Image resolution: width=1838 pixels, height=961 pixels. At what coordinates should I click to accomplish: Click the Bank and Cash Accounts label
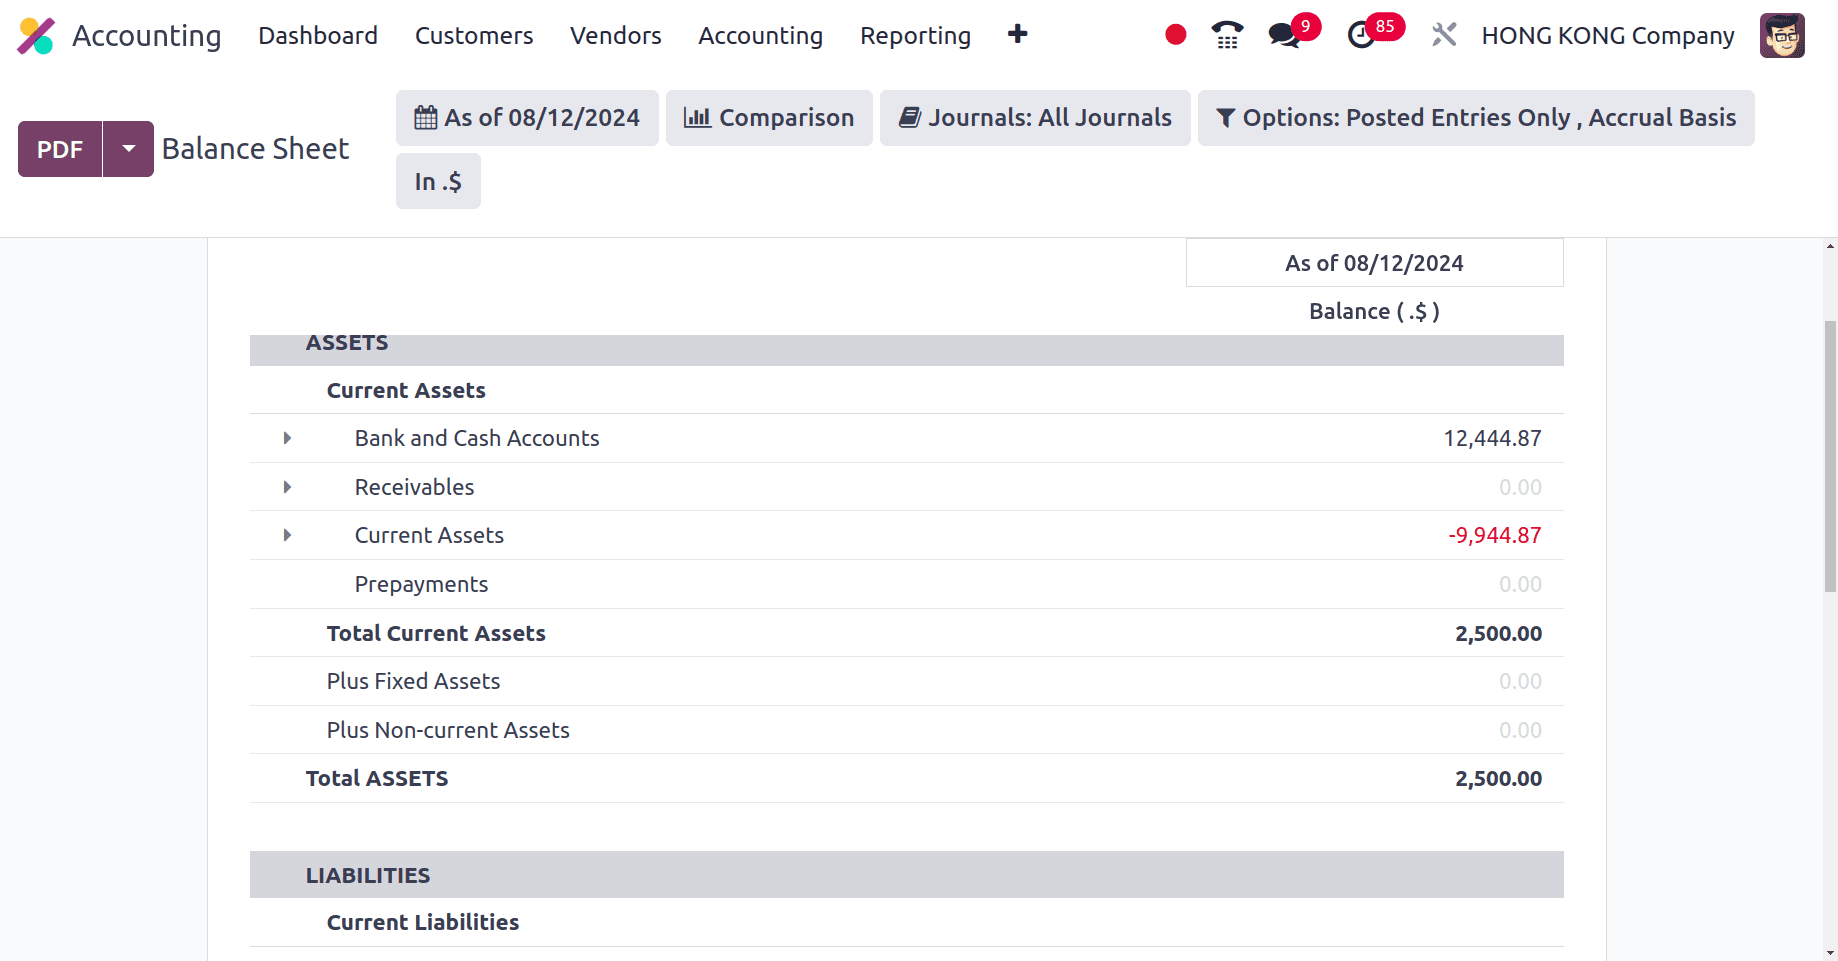(477, 438)
